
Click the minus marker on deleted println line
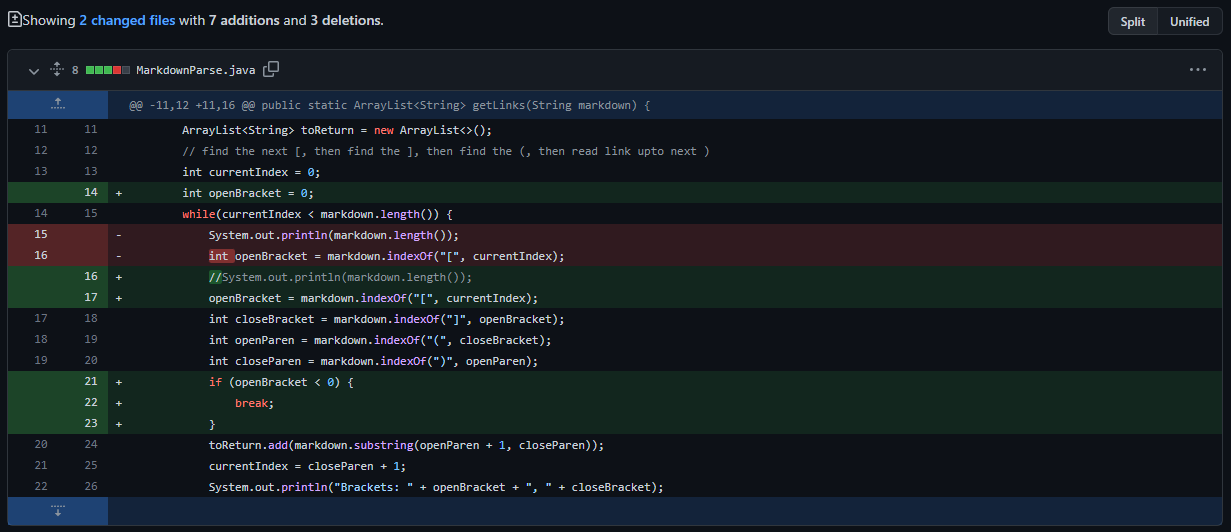pyautogui.click(x=120, y=235)
